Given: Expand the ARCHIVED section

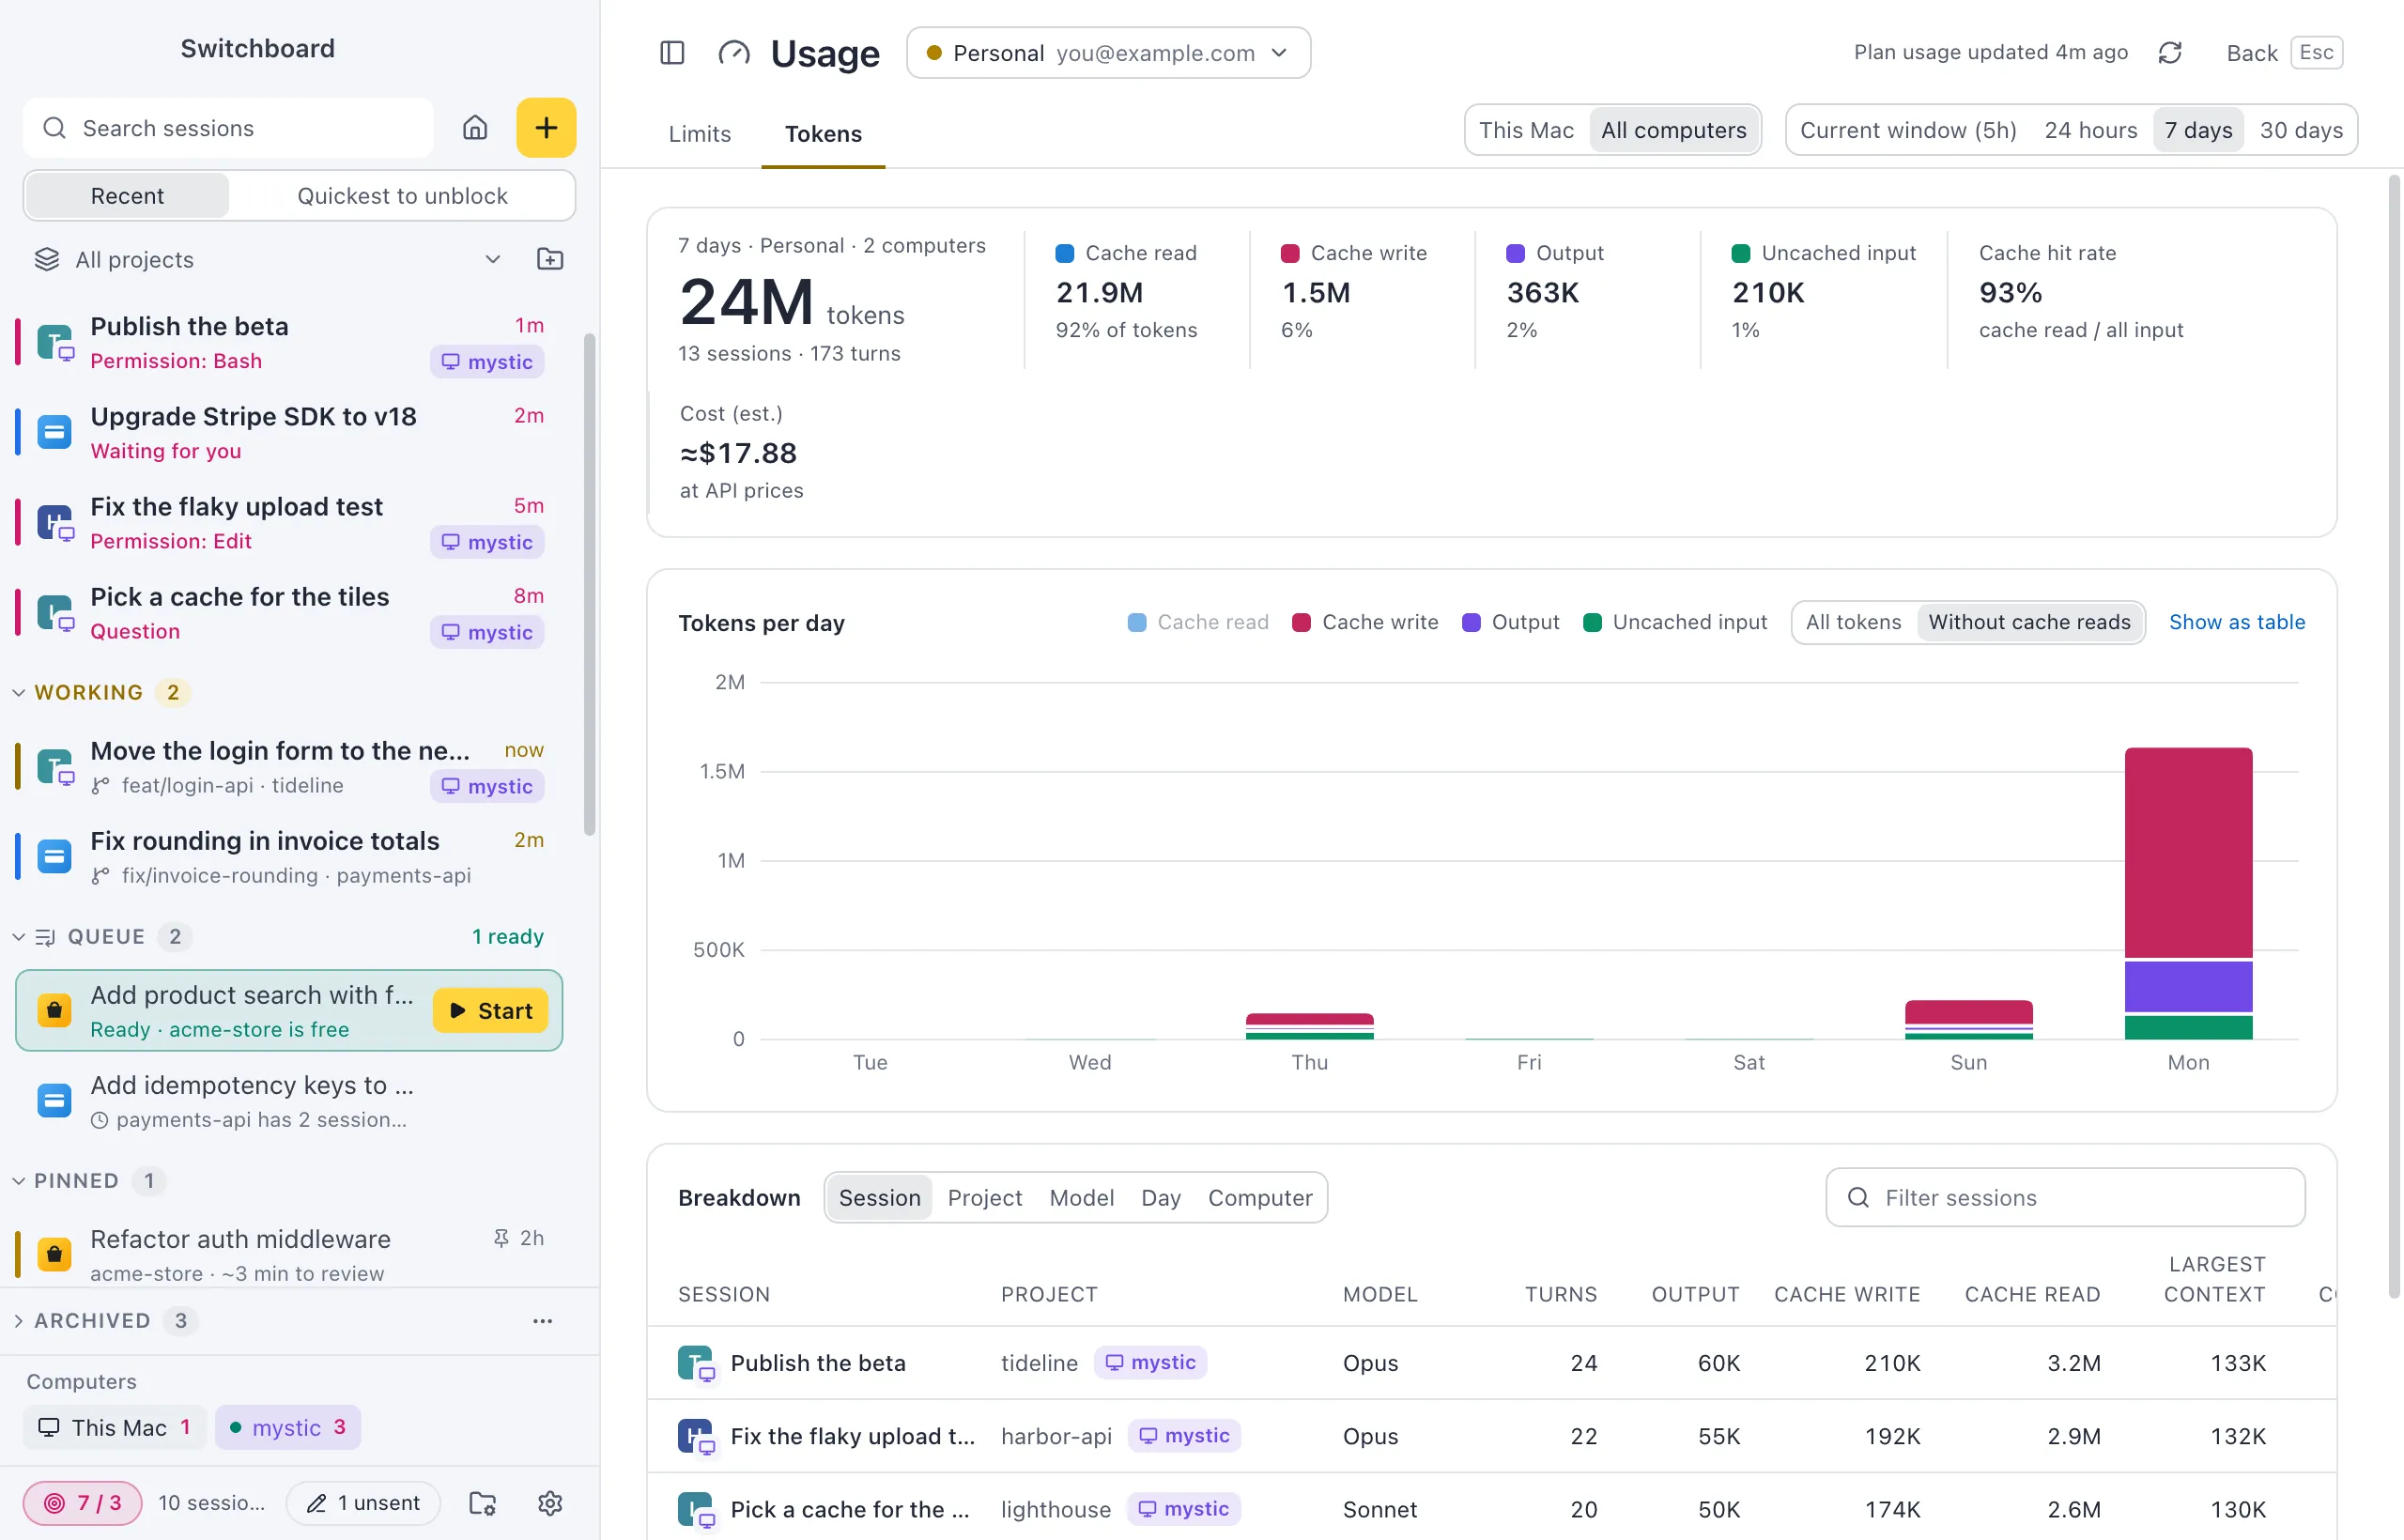Looking at the screenshot, I should [18, 1320].
